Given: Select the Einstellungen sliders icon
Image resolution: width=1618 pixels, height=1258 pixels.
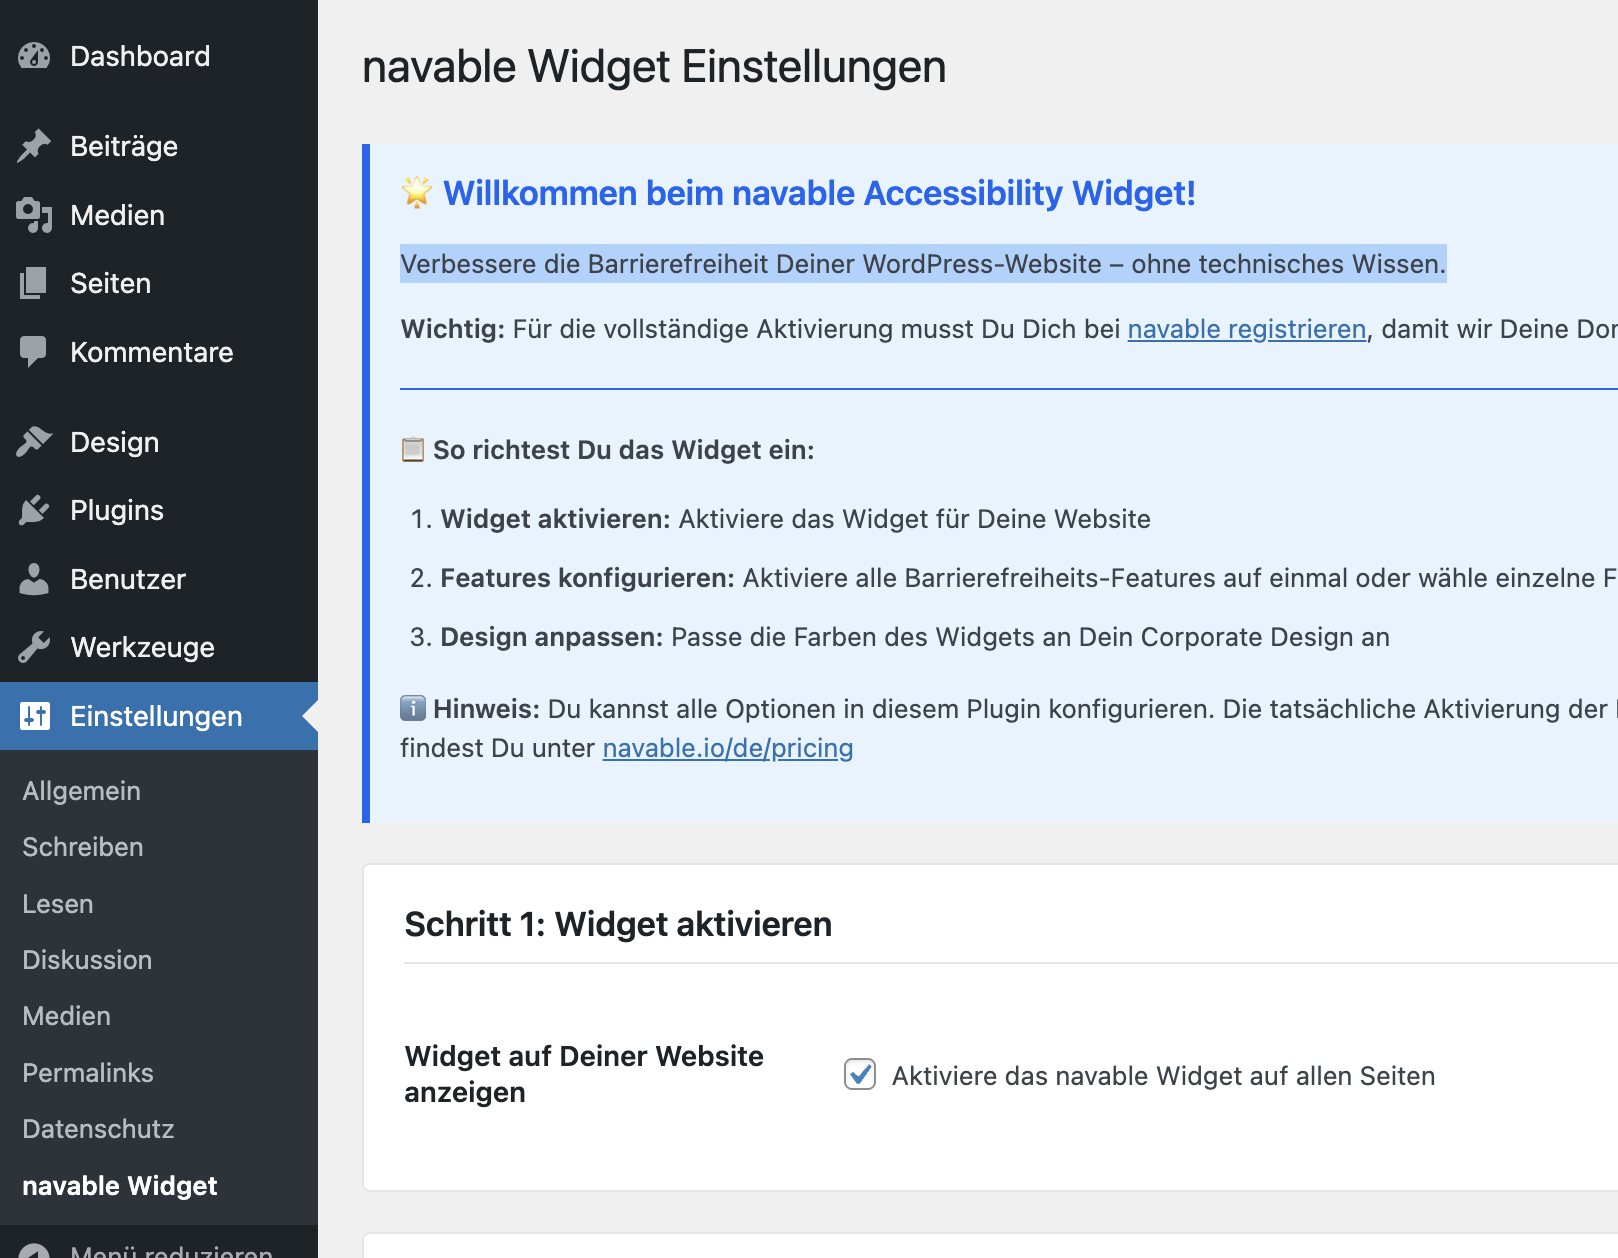Looking at the screenshot, I should tap(33, 716).
